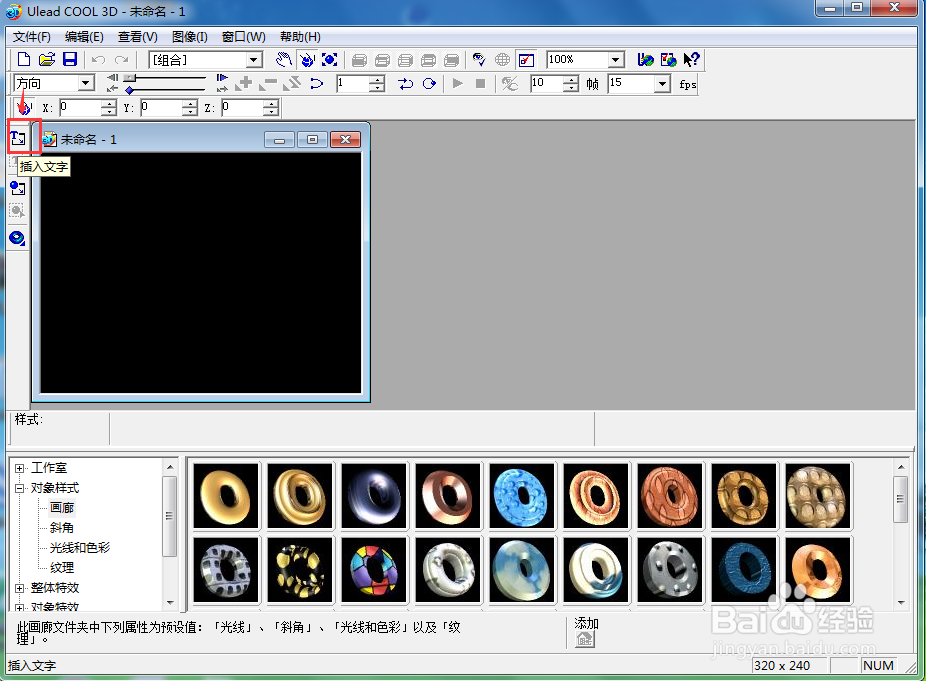Image resolution: width=926 pixels, height=681 pixels.
Task: Play the animation
Action: [458, 84]
